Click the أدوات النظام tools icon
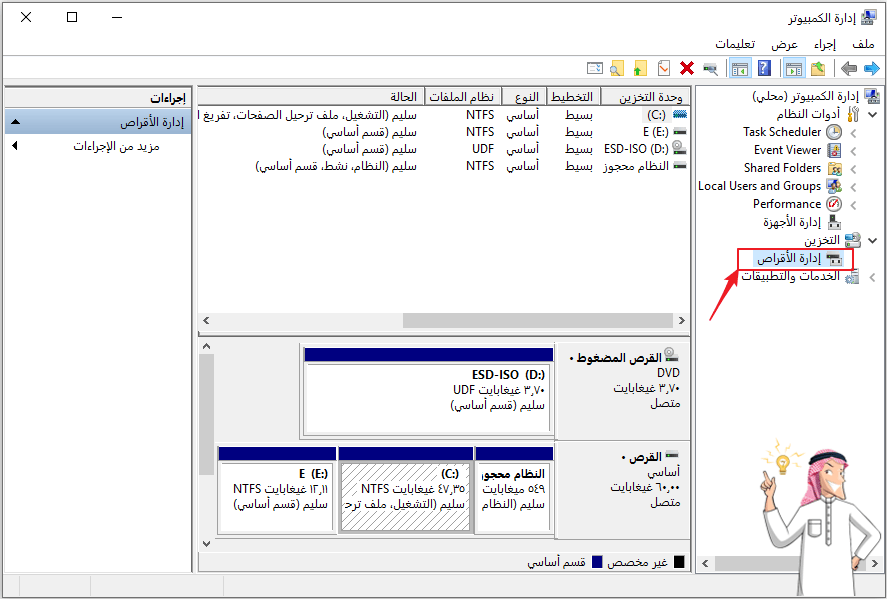 coord(852,114)
